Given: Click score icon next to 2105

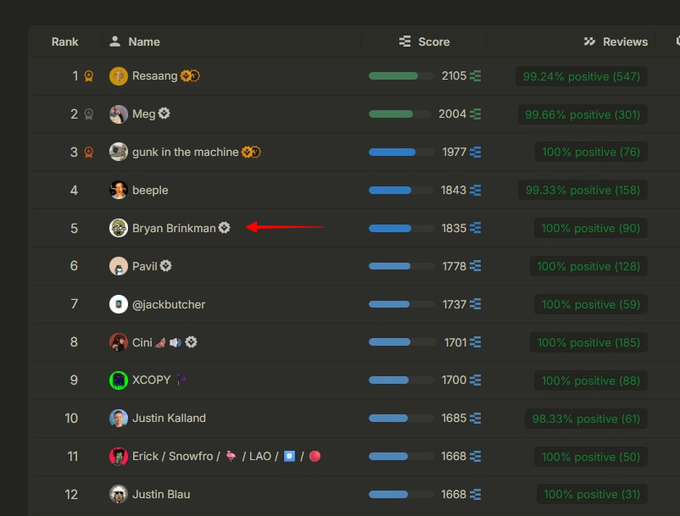Looking at the screenshot, I should click(x=475, y=76).
